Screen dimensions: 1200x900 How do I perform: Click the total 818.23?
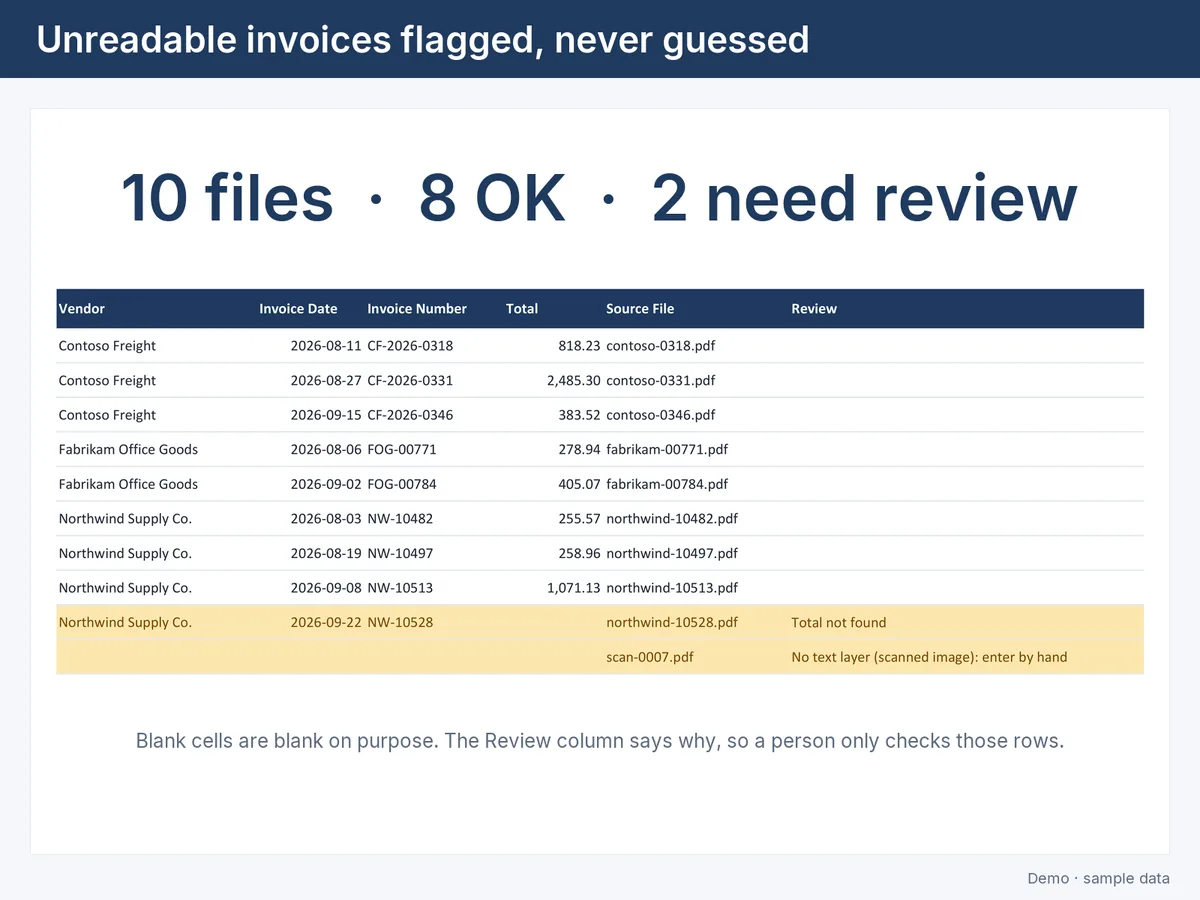[x=579, y=346]
